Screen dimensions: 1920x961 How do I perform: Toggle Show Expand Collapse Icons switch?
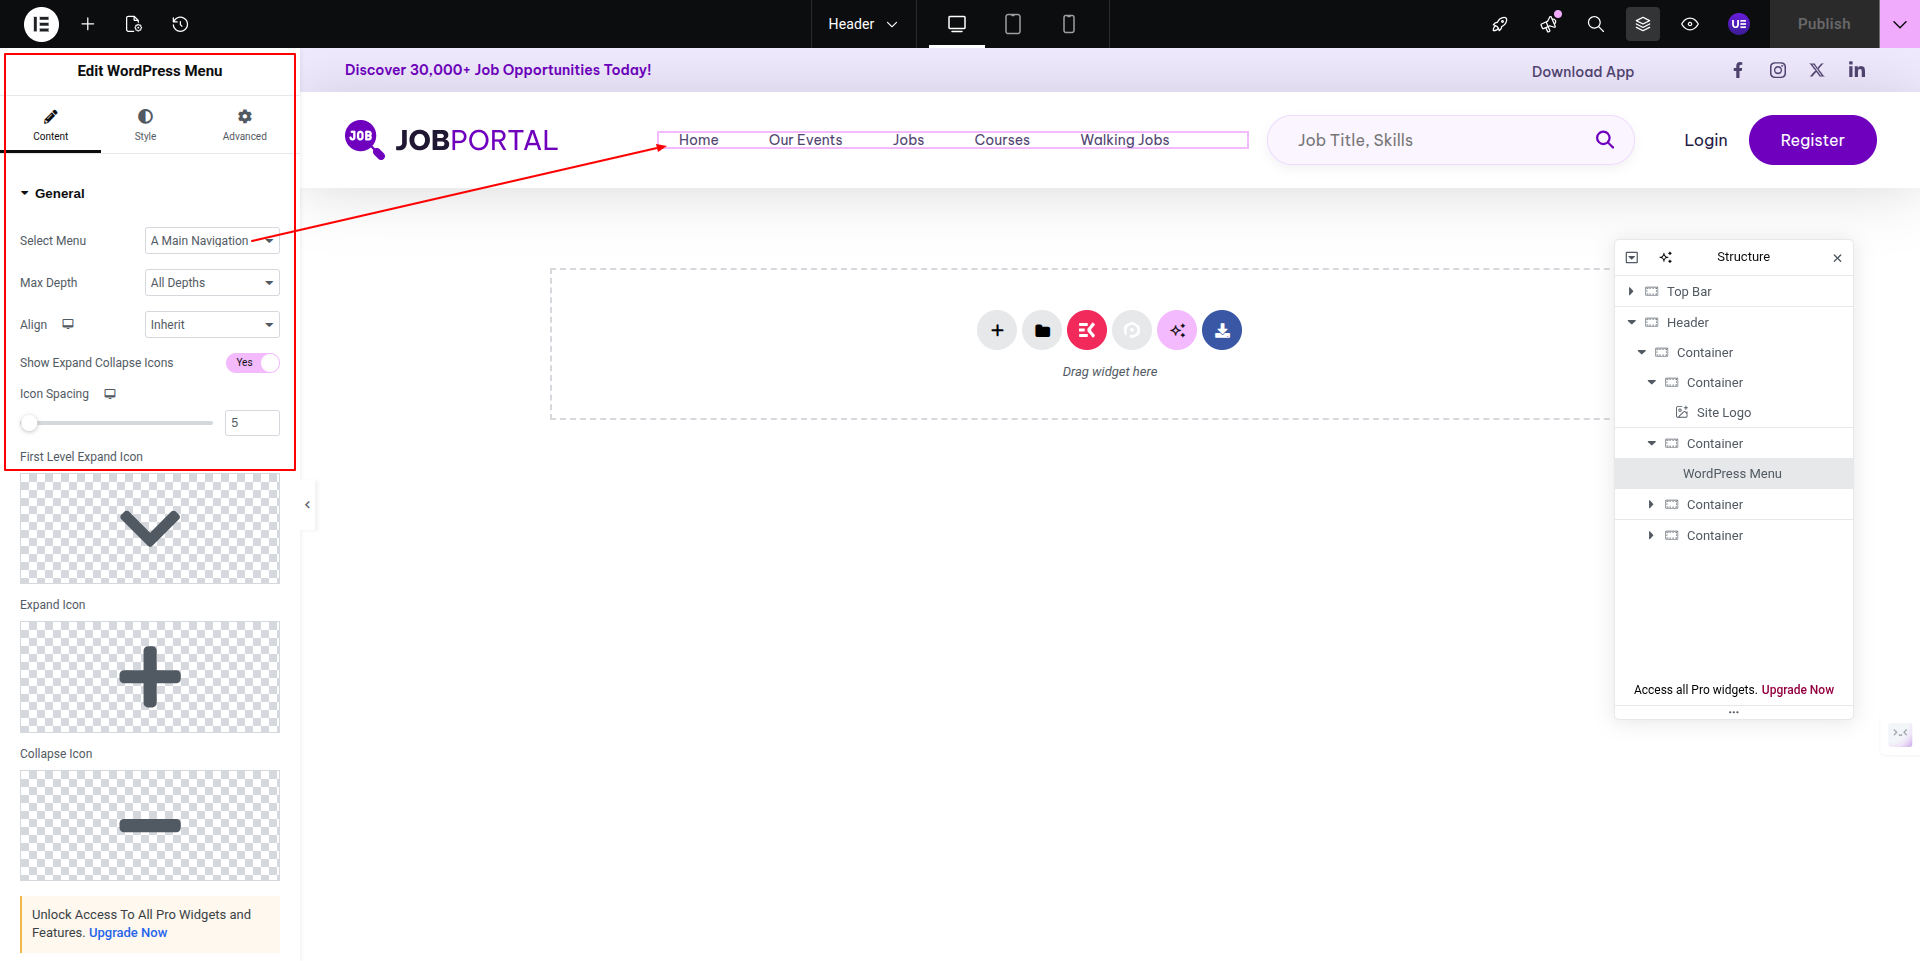click(x=253, y=363)
